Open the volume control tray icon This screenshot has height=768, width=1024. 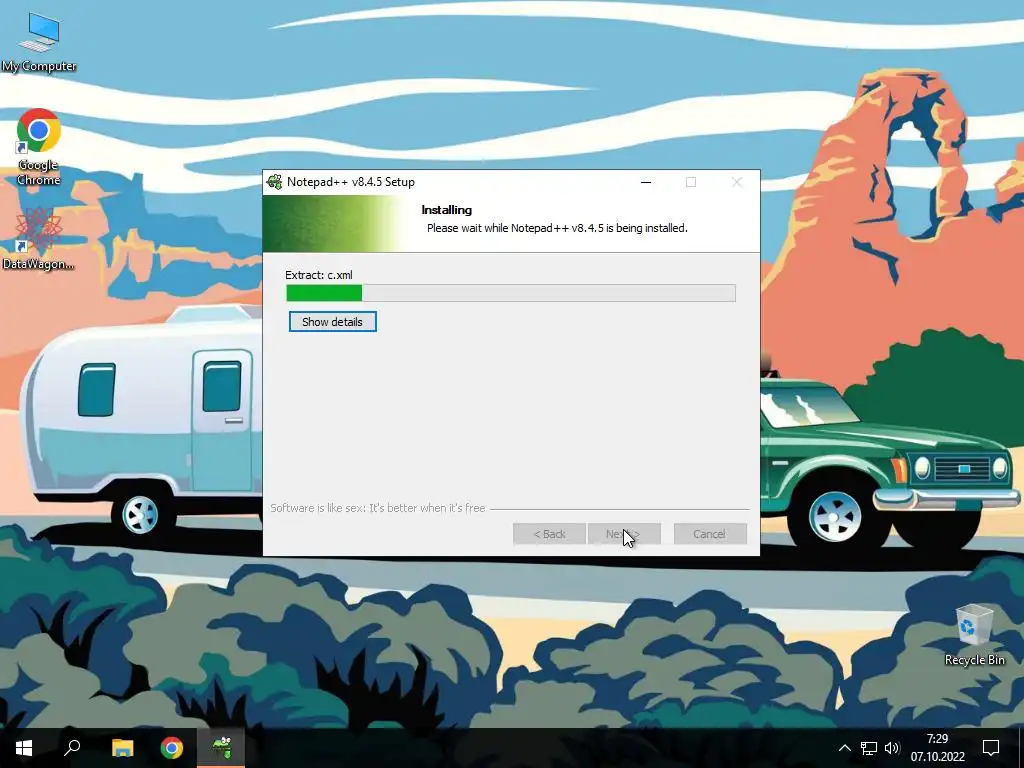click(x=892, y=748)
